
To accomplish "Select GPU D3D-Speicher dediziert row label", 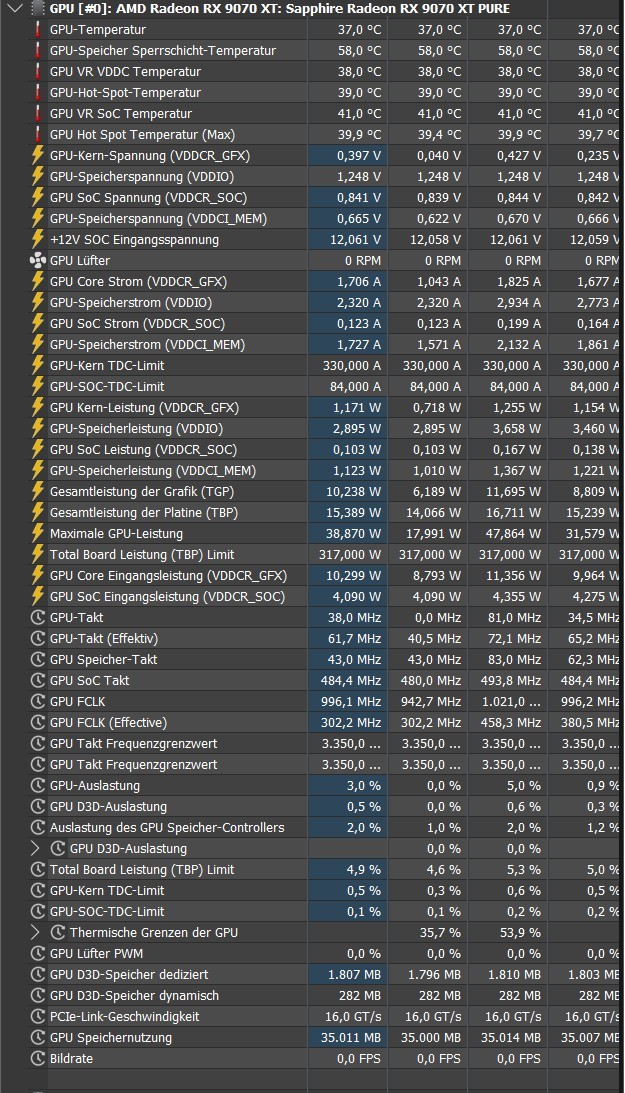I will pyautogui.click(x=129, y=974).
